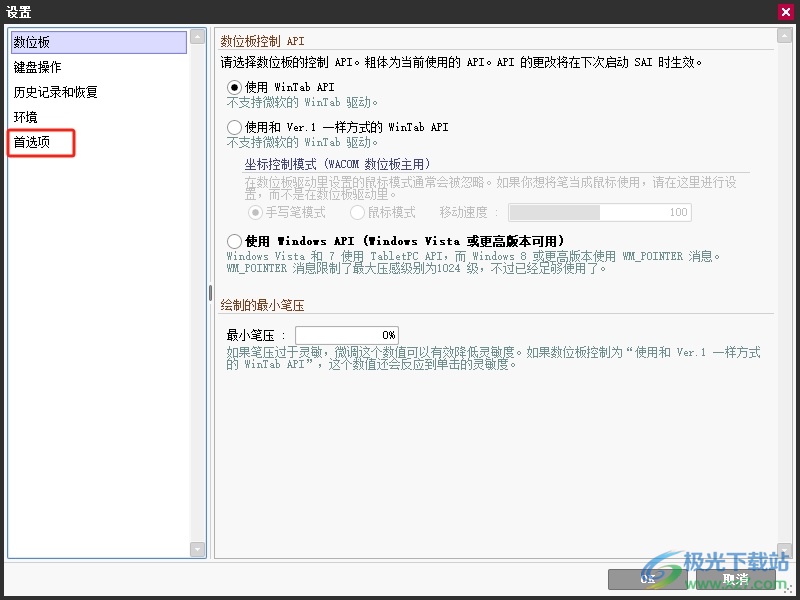The height and width of the screenshot is (600, 800).
Task: Click the category list scroll-up arrow
Action: tap(197, 36)
